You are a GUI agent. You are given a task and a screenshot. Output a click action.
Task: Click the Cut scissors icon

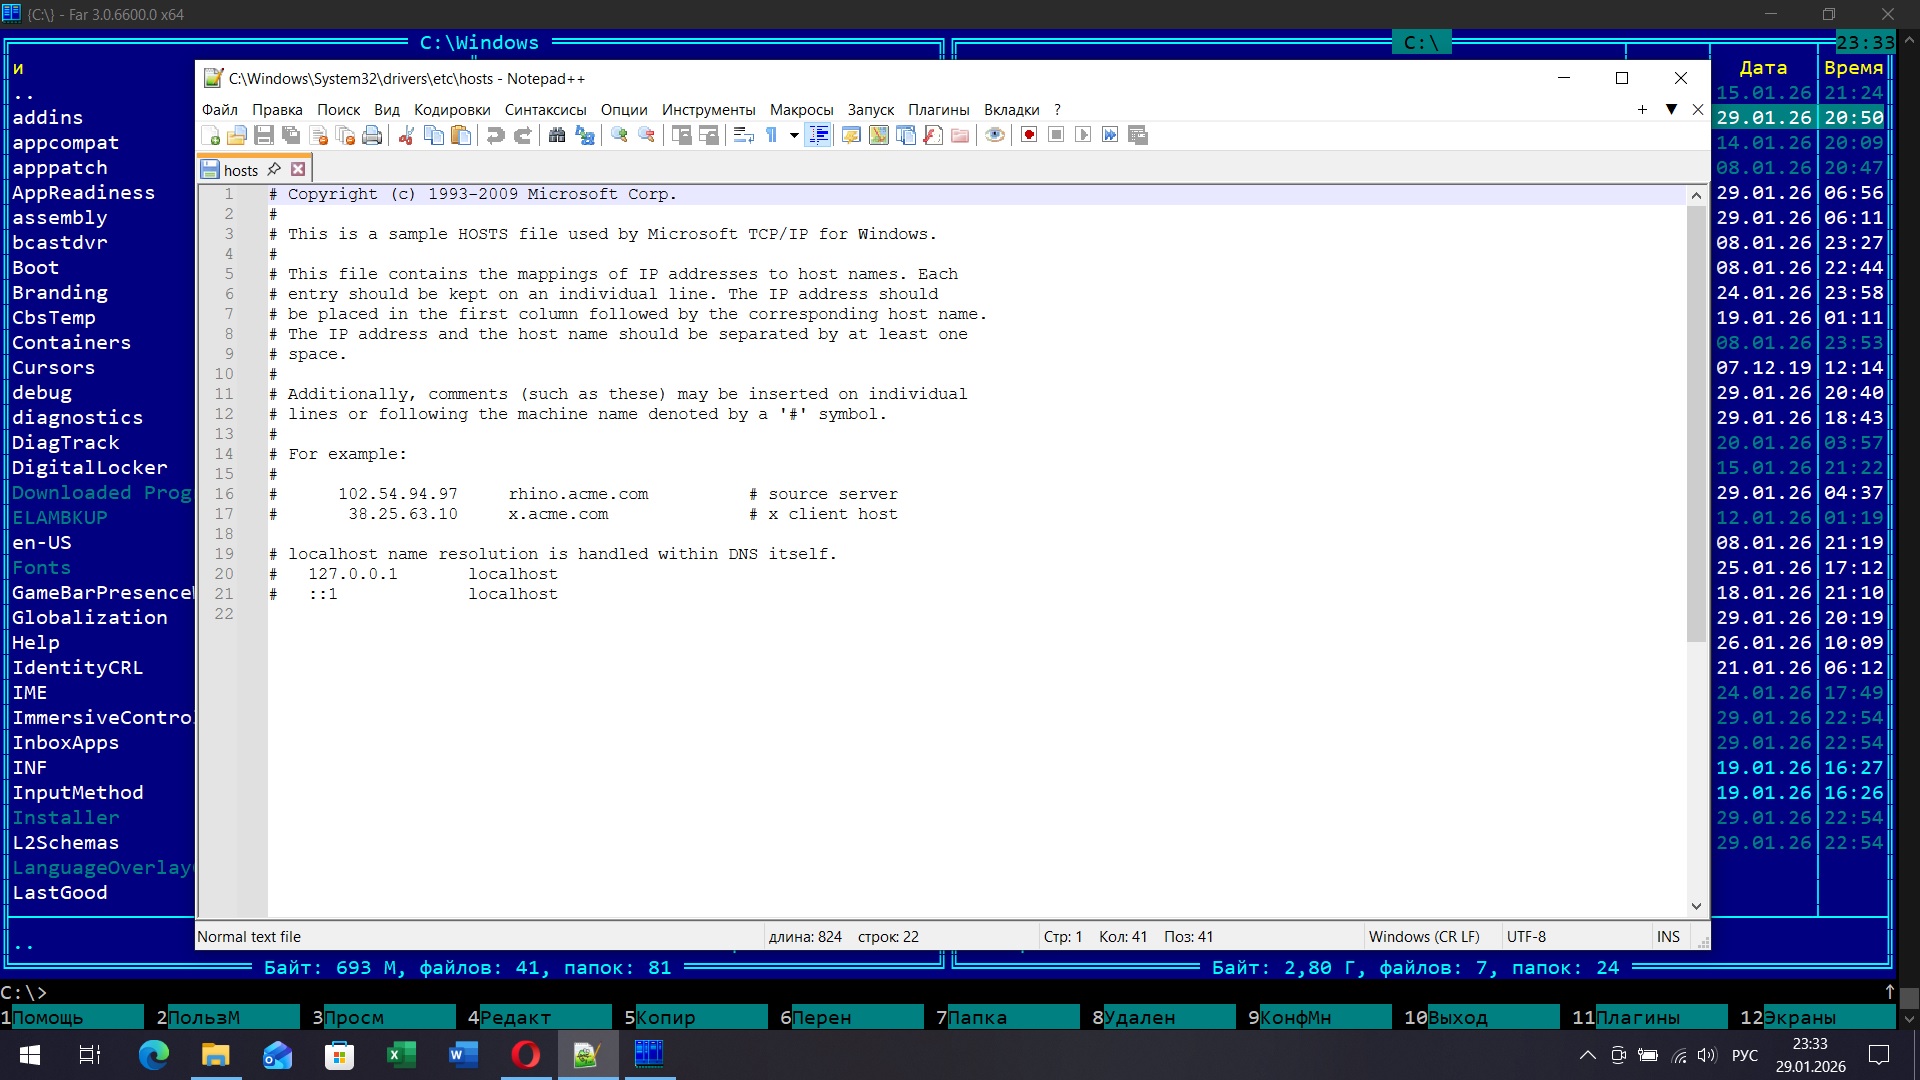pyautogui.click(x=406, y=136)
